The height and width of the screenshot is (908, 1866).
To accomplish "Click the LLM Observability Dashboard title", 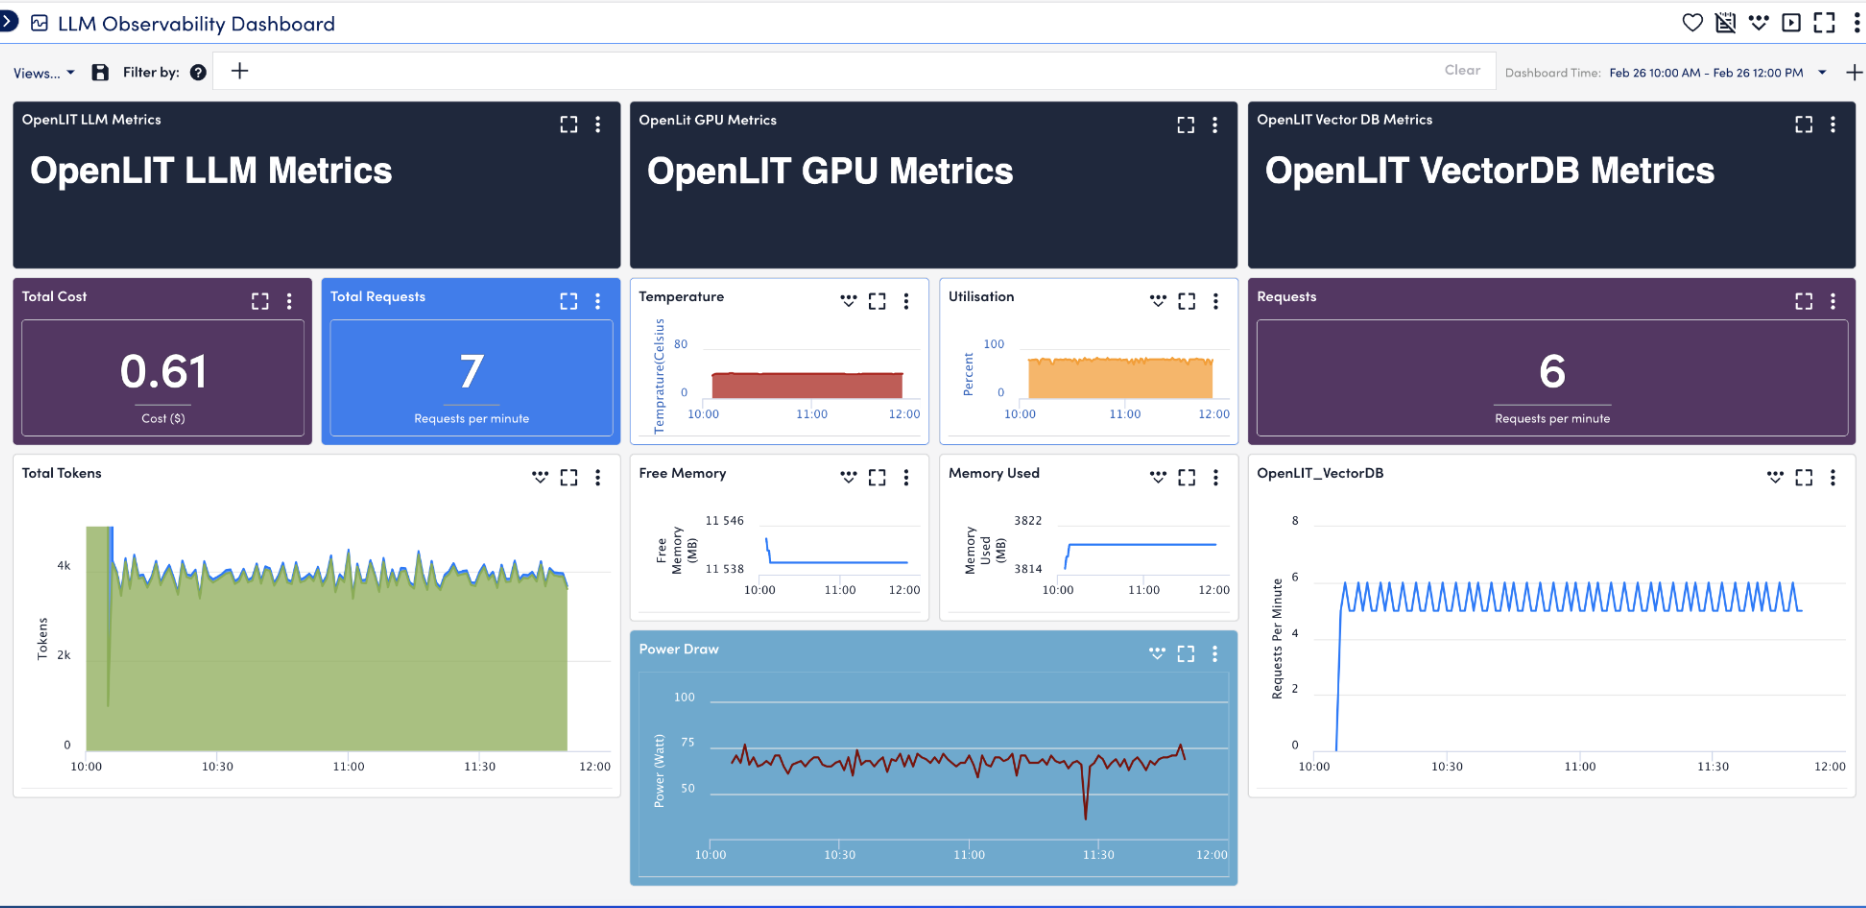I will tap(196, 23).
